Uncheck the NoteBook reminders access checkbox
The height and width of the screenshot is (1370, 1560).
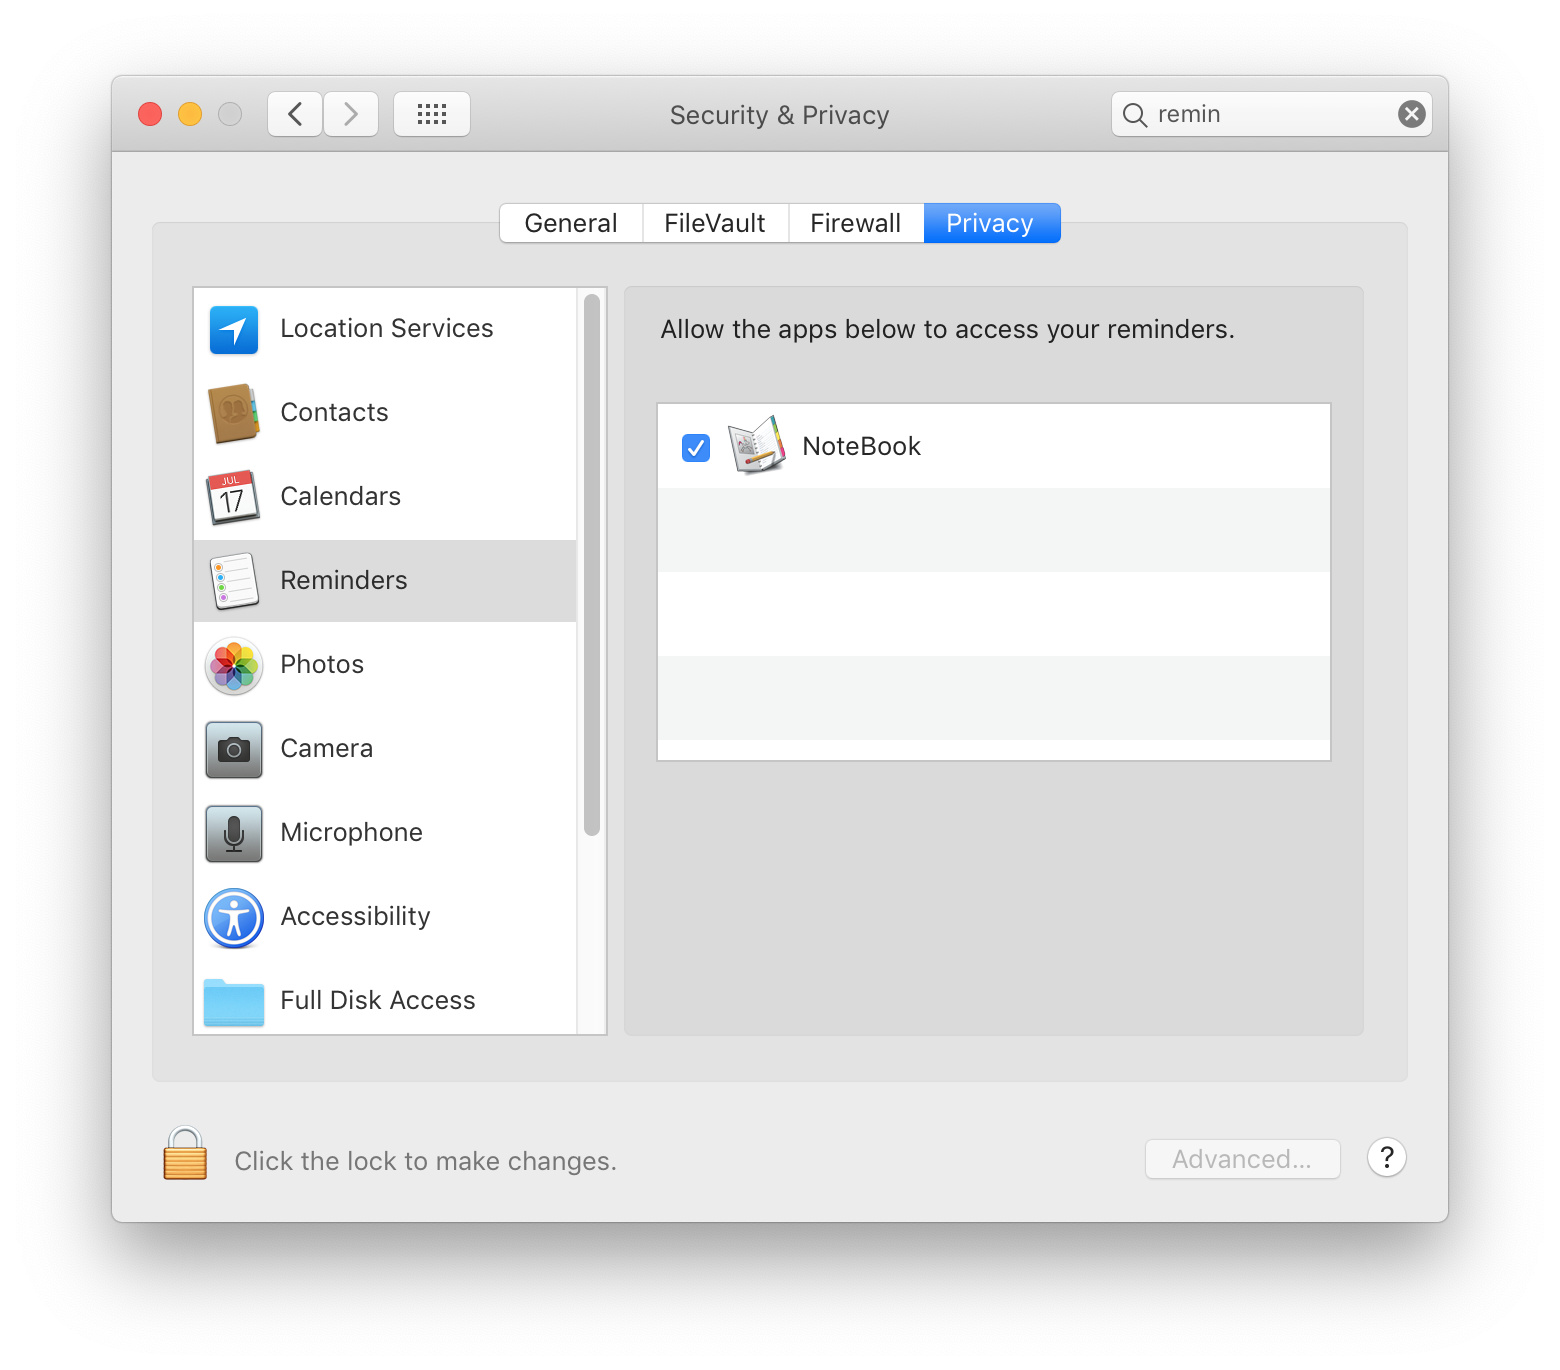[696, 447]
